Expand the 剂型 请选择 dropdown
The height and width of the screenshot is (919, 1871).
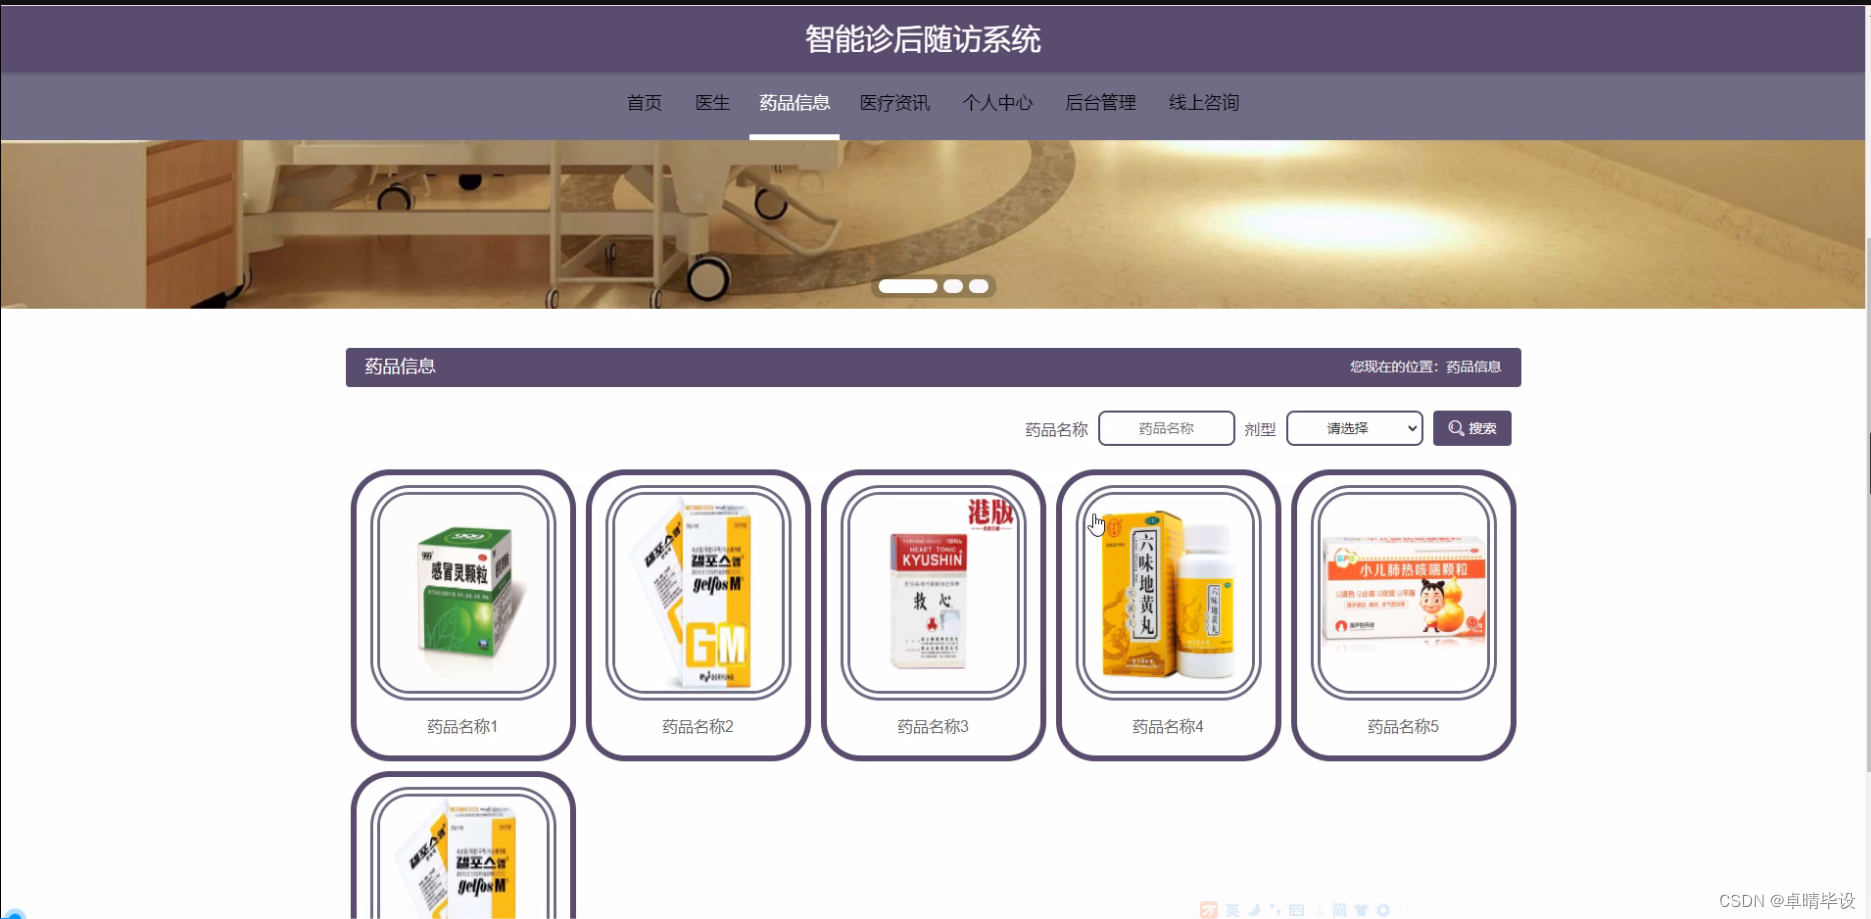click(x=1354, y=428)
